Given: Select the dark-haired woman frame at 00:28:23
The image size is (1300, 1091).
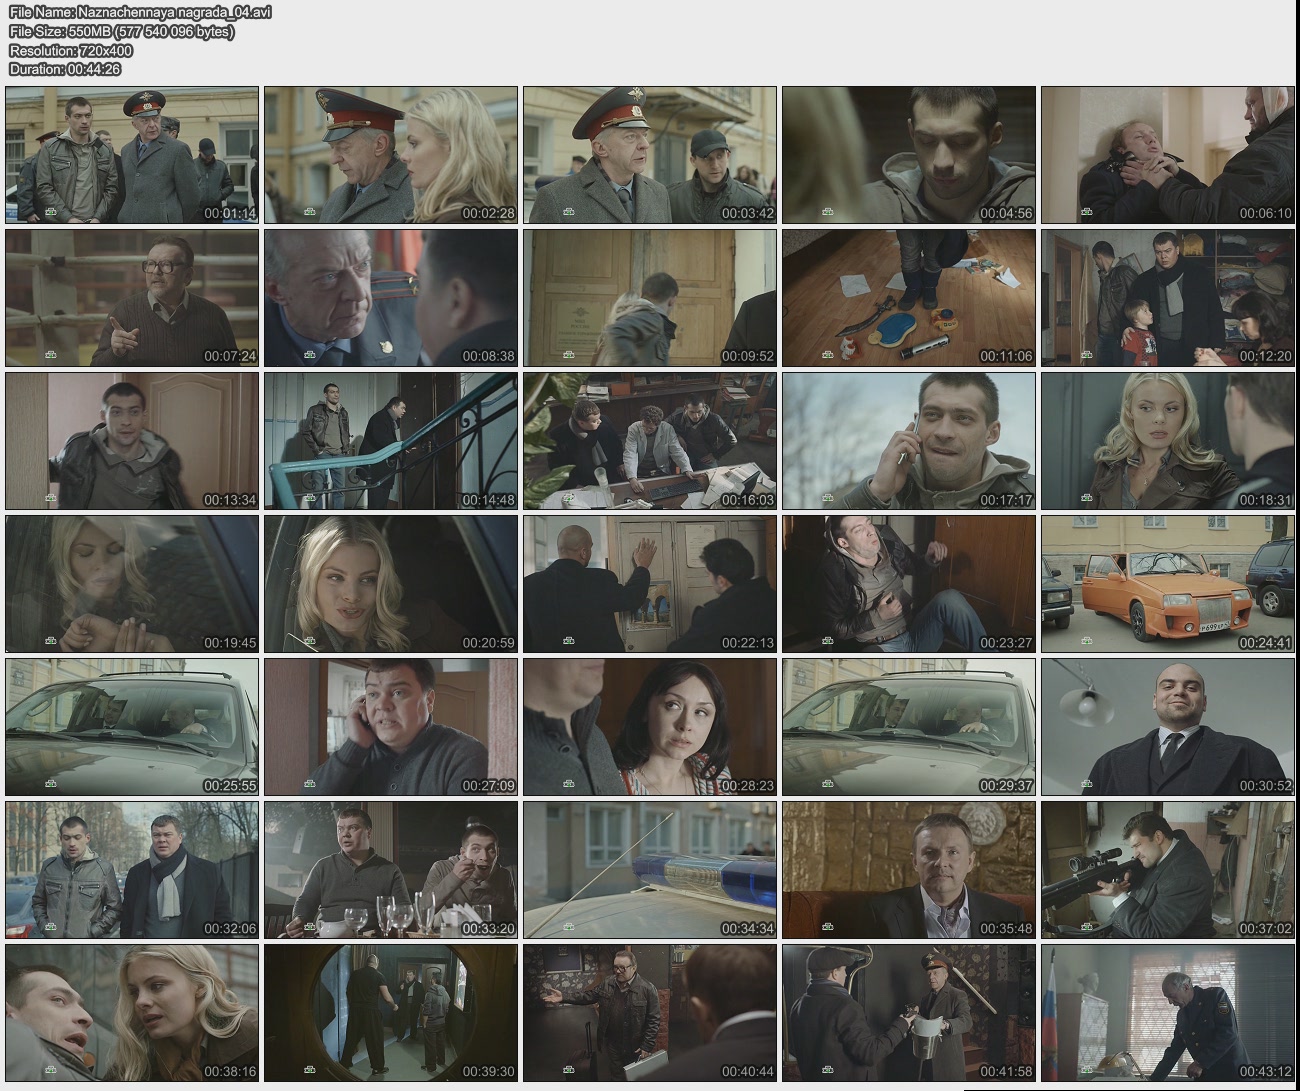Looking at the screenshot, I should pyautogui.click(x=650, y=727).
